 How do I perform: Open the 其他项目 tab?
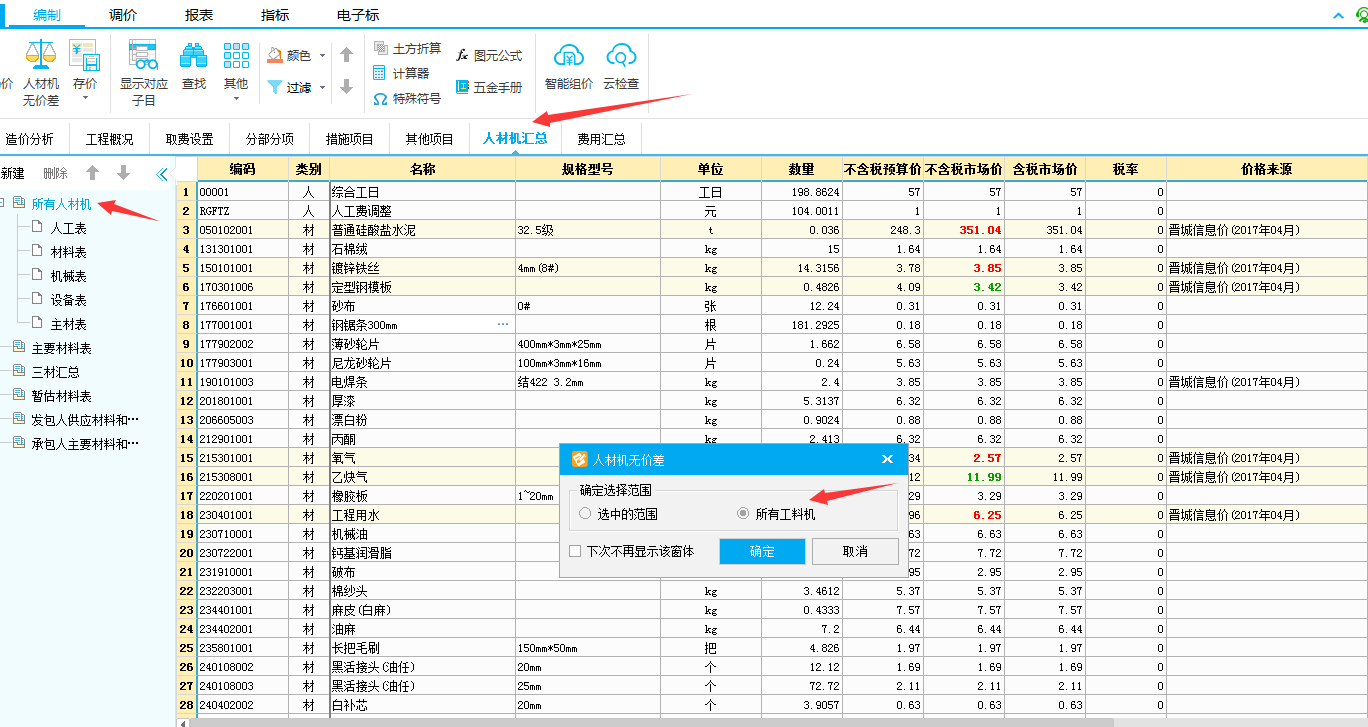[x=429, y=139]
